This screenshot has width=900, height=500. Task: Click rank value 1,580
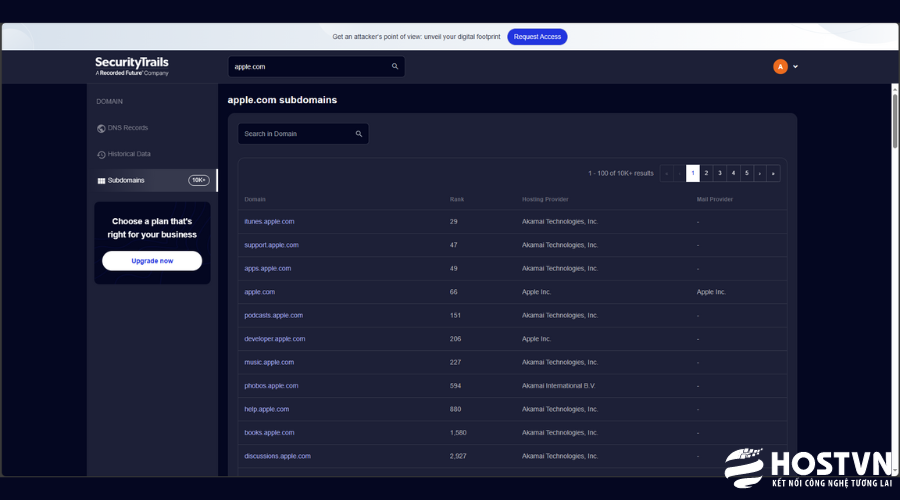pos(458,433)
